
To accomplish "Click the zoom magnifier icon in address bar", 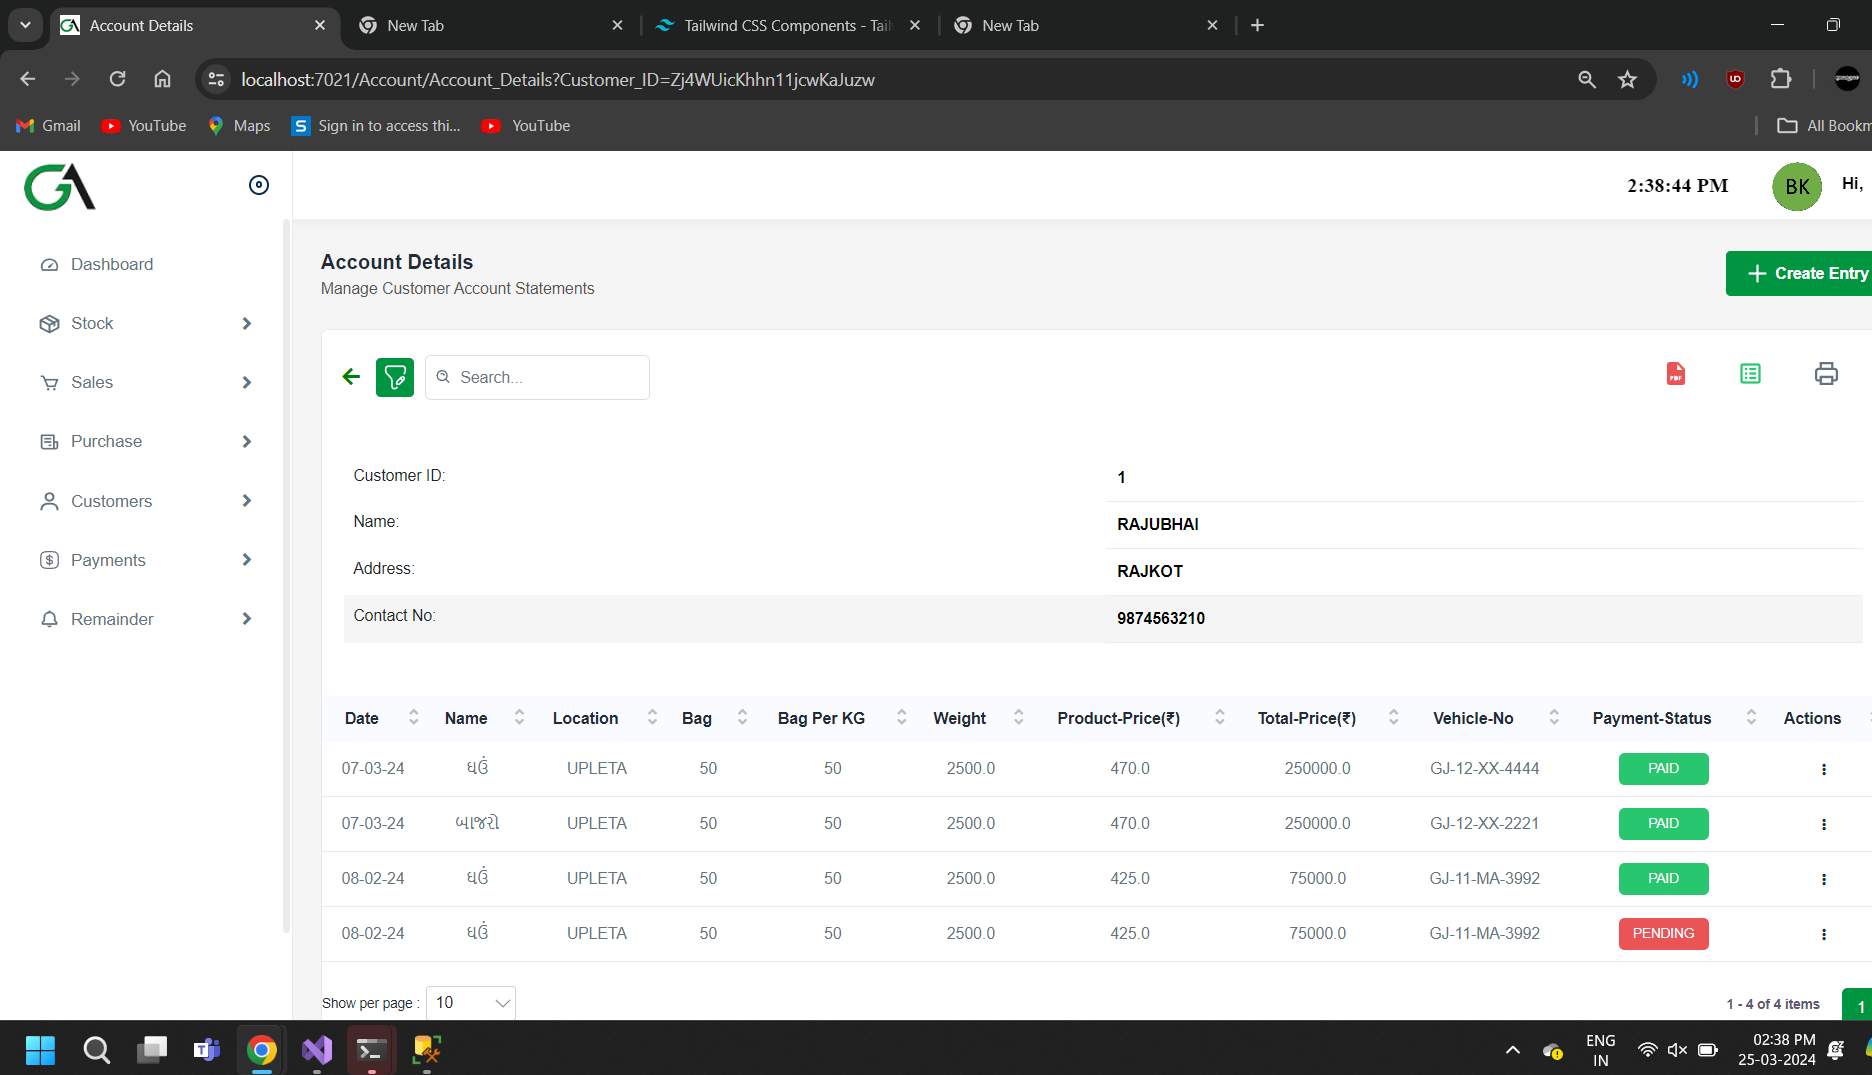I will pyautogui.click(x=1587, y=79).
